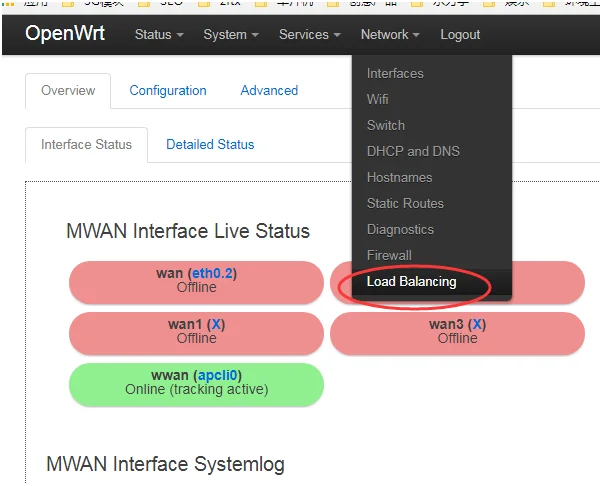Open DHCP and DNS menu entry
Image resolution: width=602 pixels, height=486 pixels.
coord(413,151)
